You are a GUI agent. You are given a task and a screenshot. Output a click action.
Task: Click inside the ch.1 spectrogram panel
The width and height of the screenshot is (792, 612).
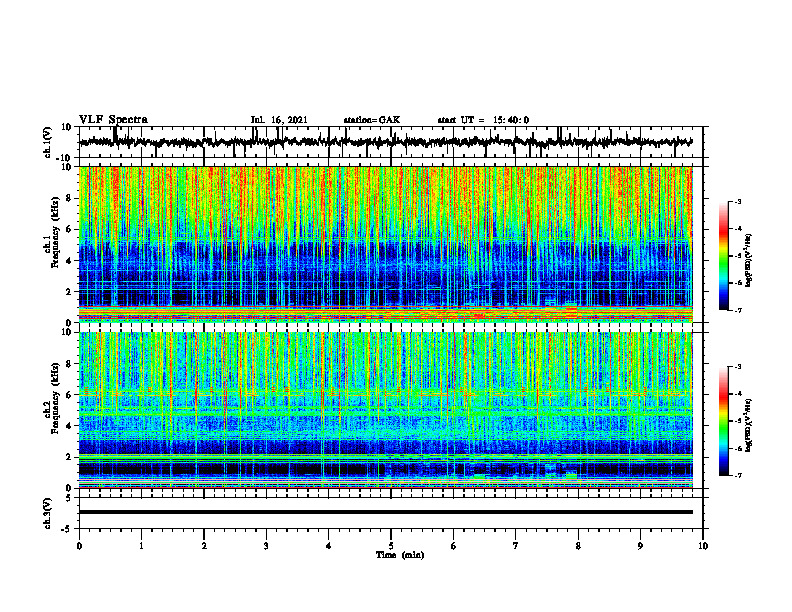click(385, 244)
